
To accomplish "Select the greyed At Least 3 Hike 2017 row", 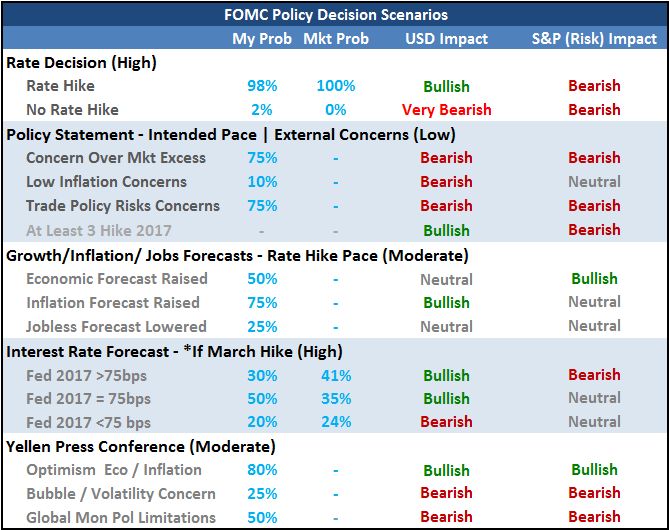I will point(334,230).
